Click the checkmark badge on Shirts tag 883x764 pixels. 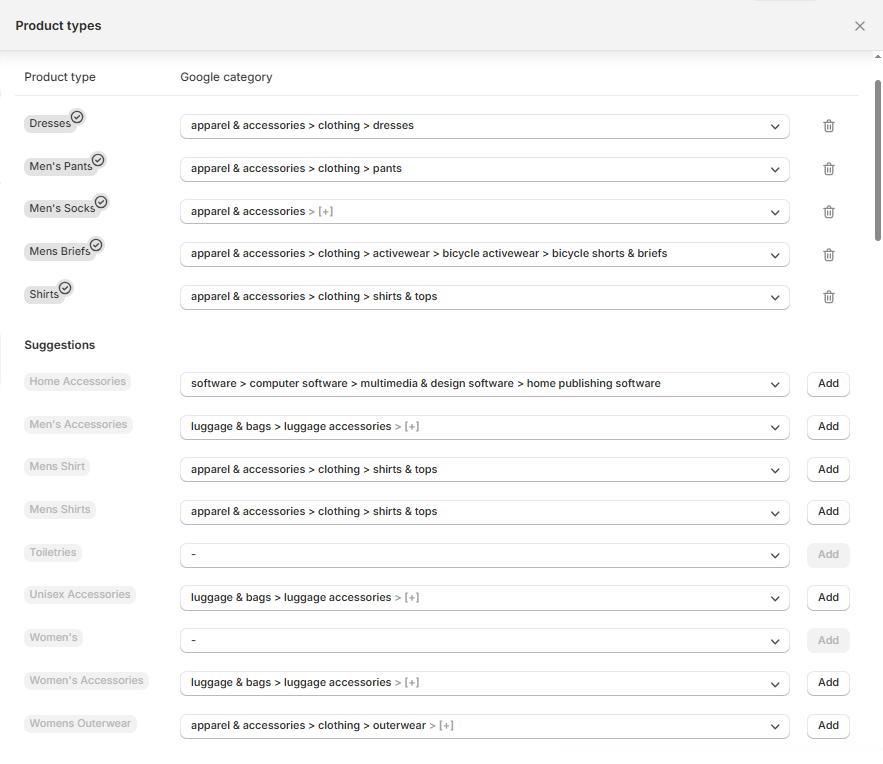[x=66, y=288]
